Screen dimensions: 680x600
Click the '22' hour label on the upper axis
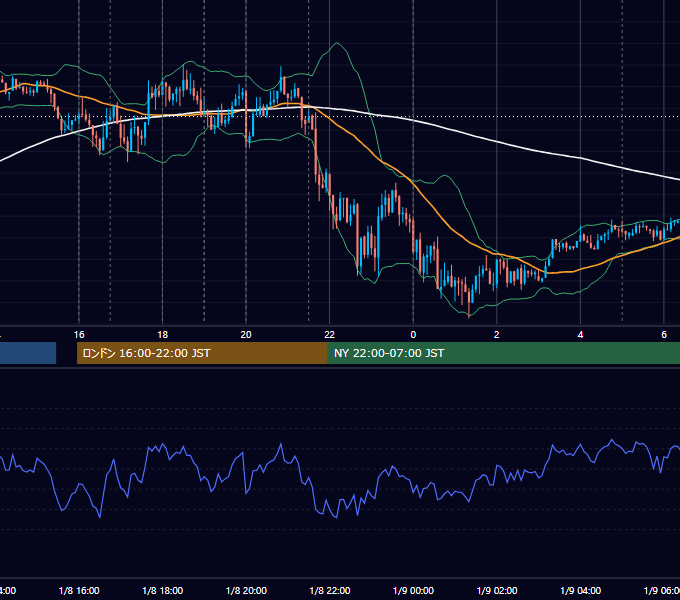point(330,335)
